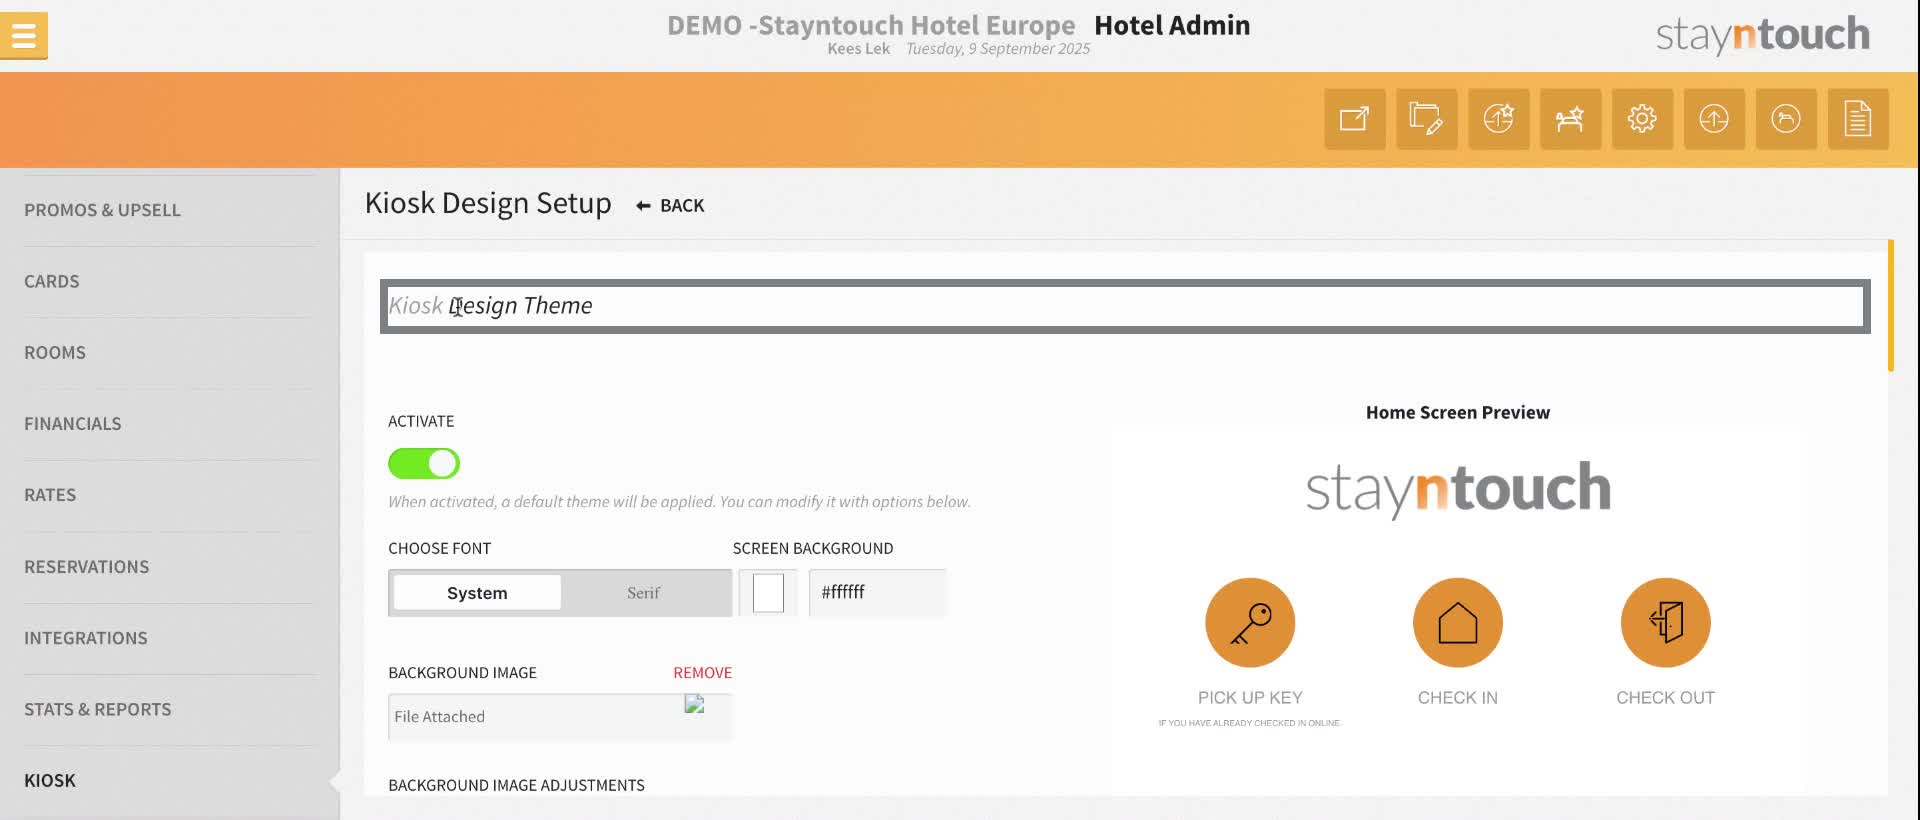Click the CHECK OUT label
Viewport: 1920px width, 820px height.
coord(1666,698)
